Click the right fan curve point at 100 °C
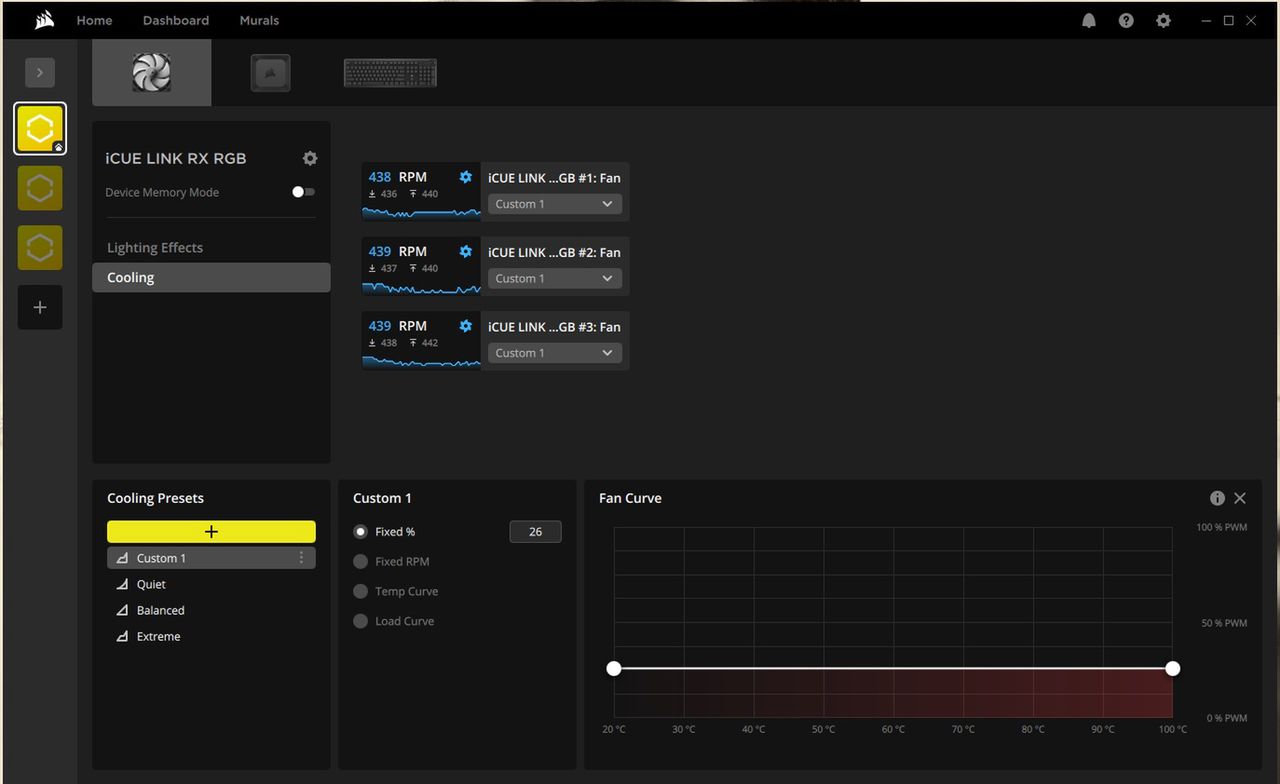 pyautogui.click(x=1173, y=668)
